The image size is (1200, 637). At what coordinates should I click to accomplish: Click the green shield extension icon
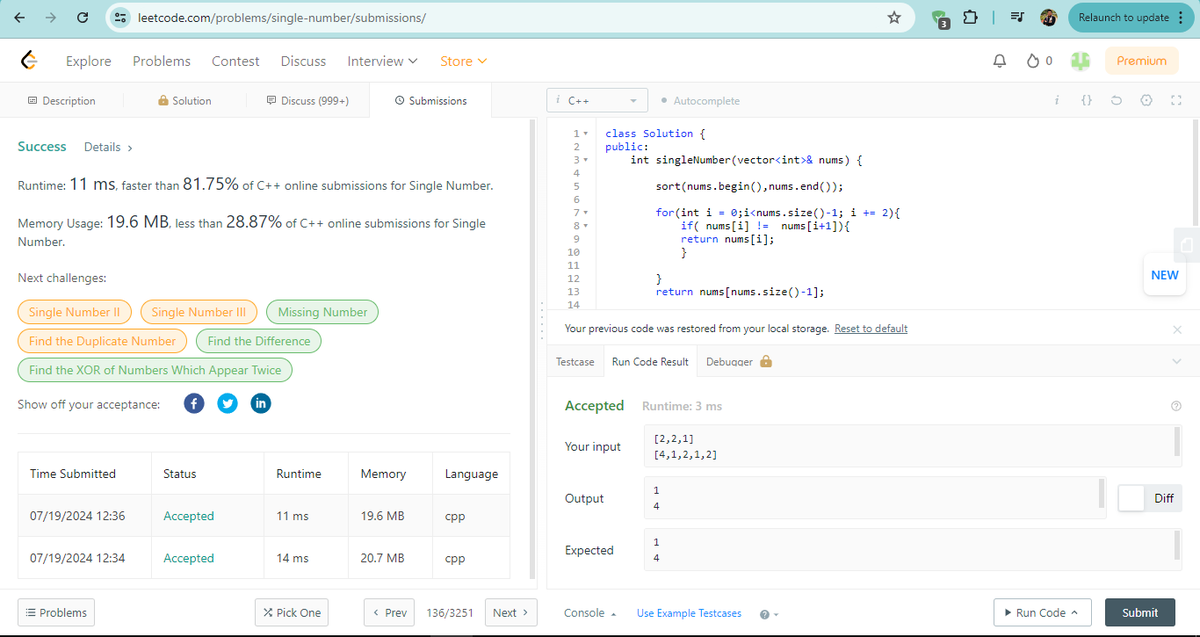(941, 18)
